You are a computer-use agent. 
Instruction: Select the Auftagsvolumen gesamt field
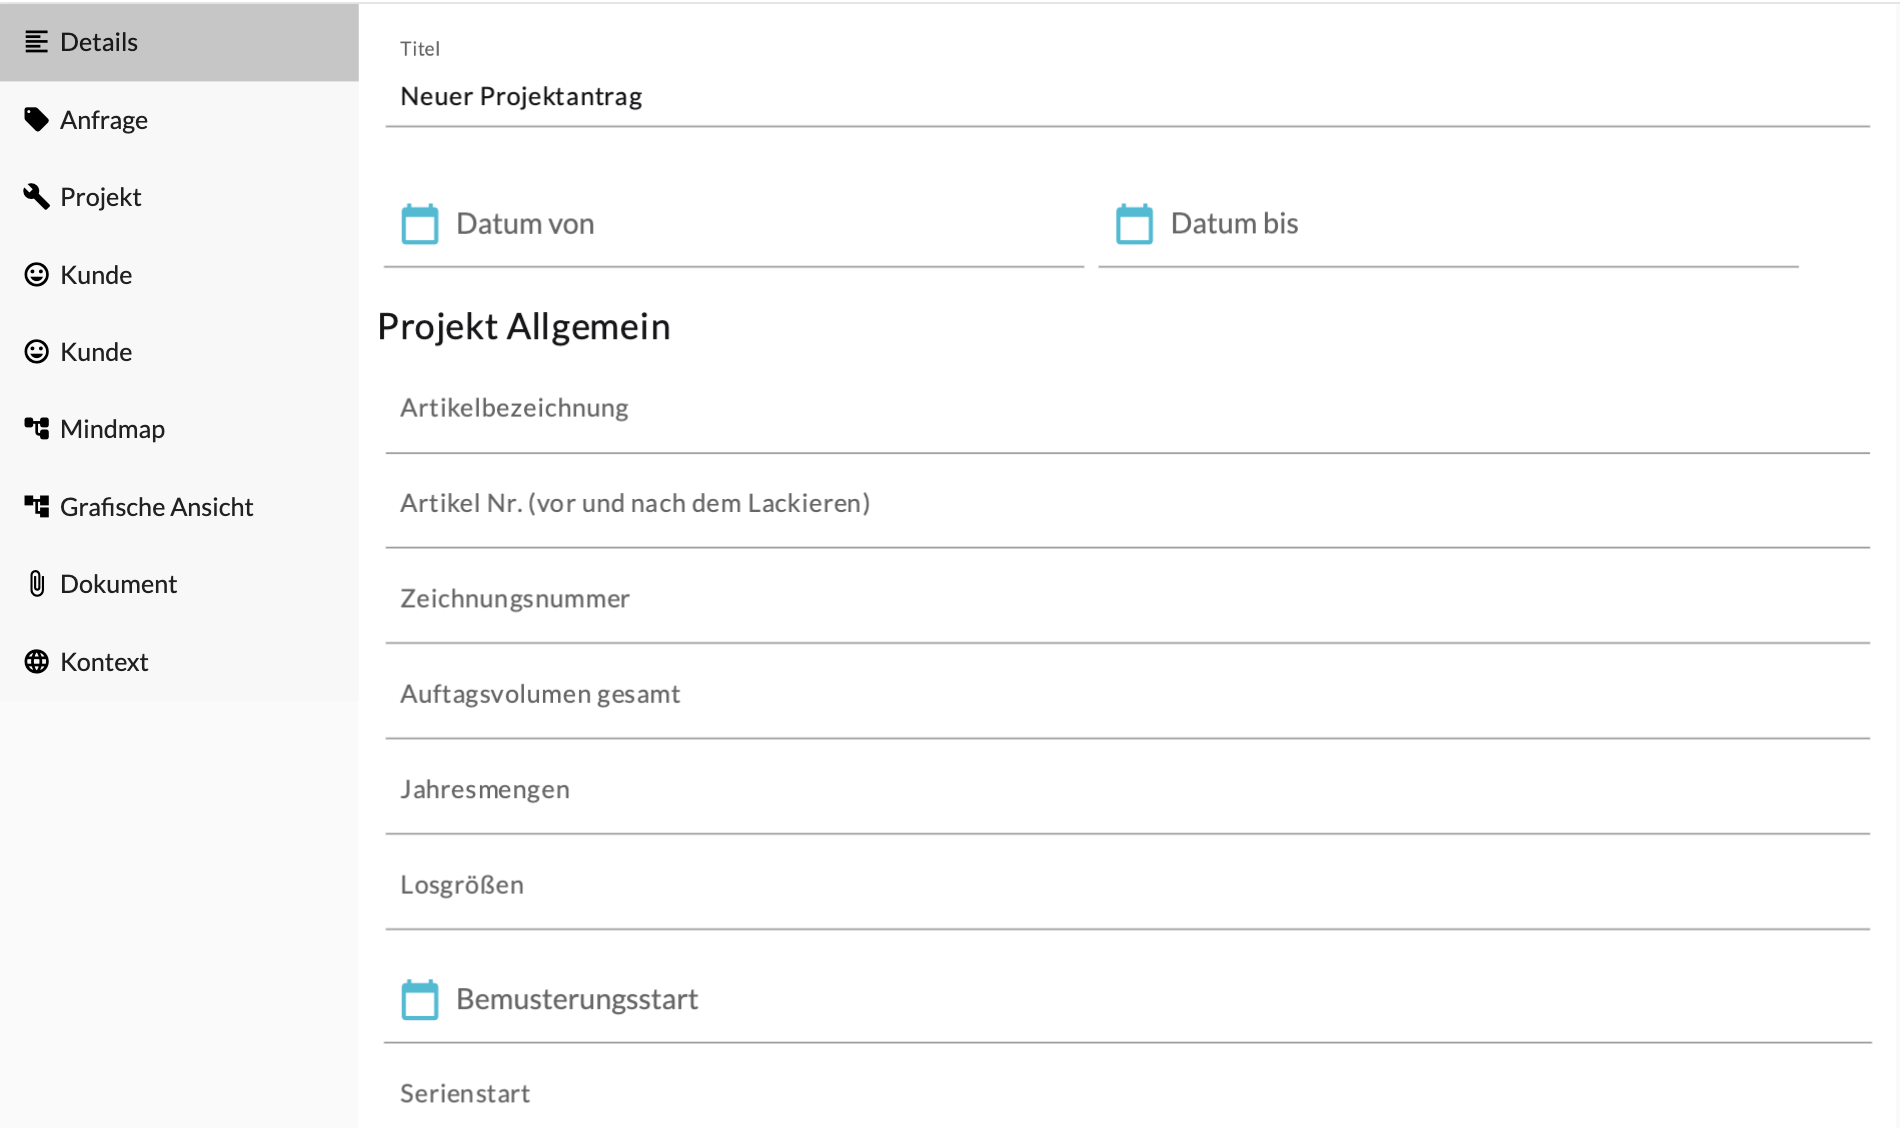coord(1126,695)
